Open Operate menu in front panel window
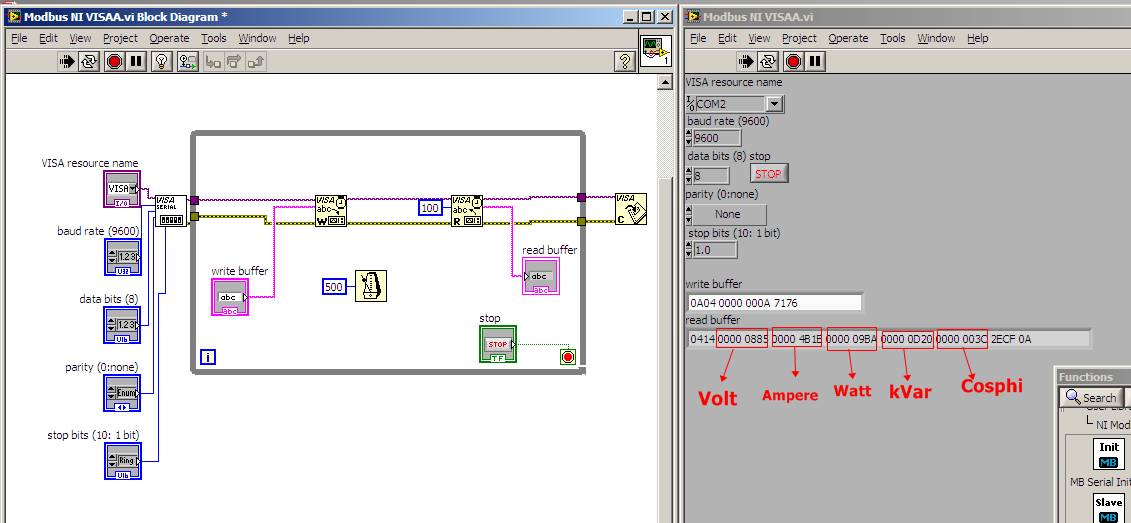Image resolution: width=1131 pixels, height=523 pixels. [848, 38]
